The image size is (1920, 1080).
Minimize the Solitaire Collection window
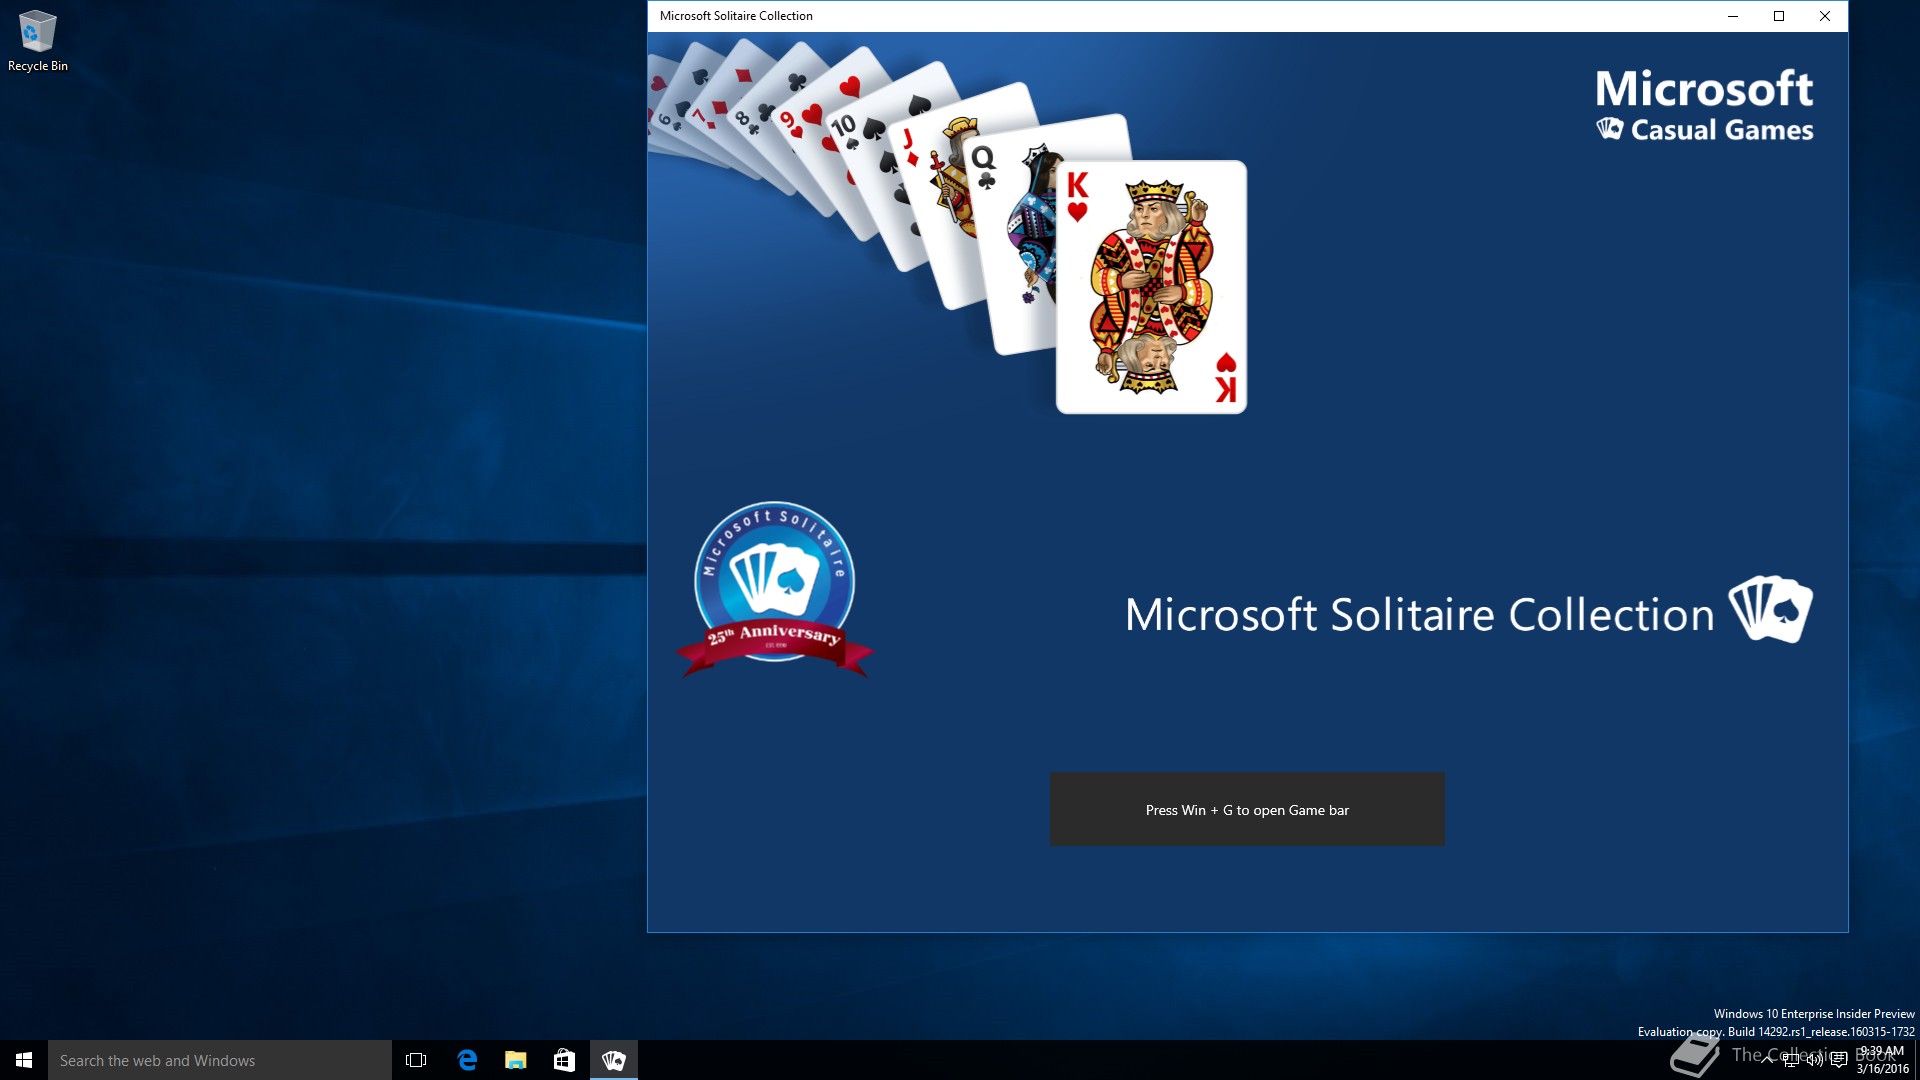[1733, 16]
